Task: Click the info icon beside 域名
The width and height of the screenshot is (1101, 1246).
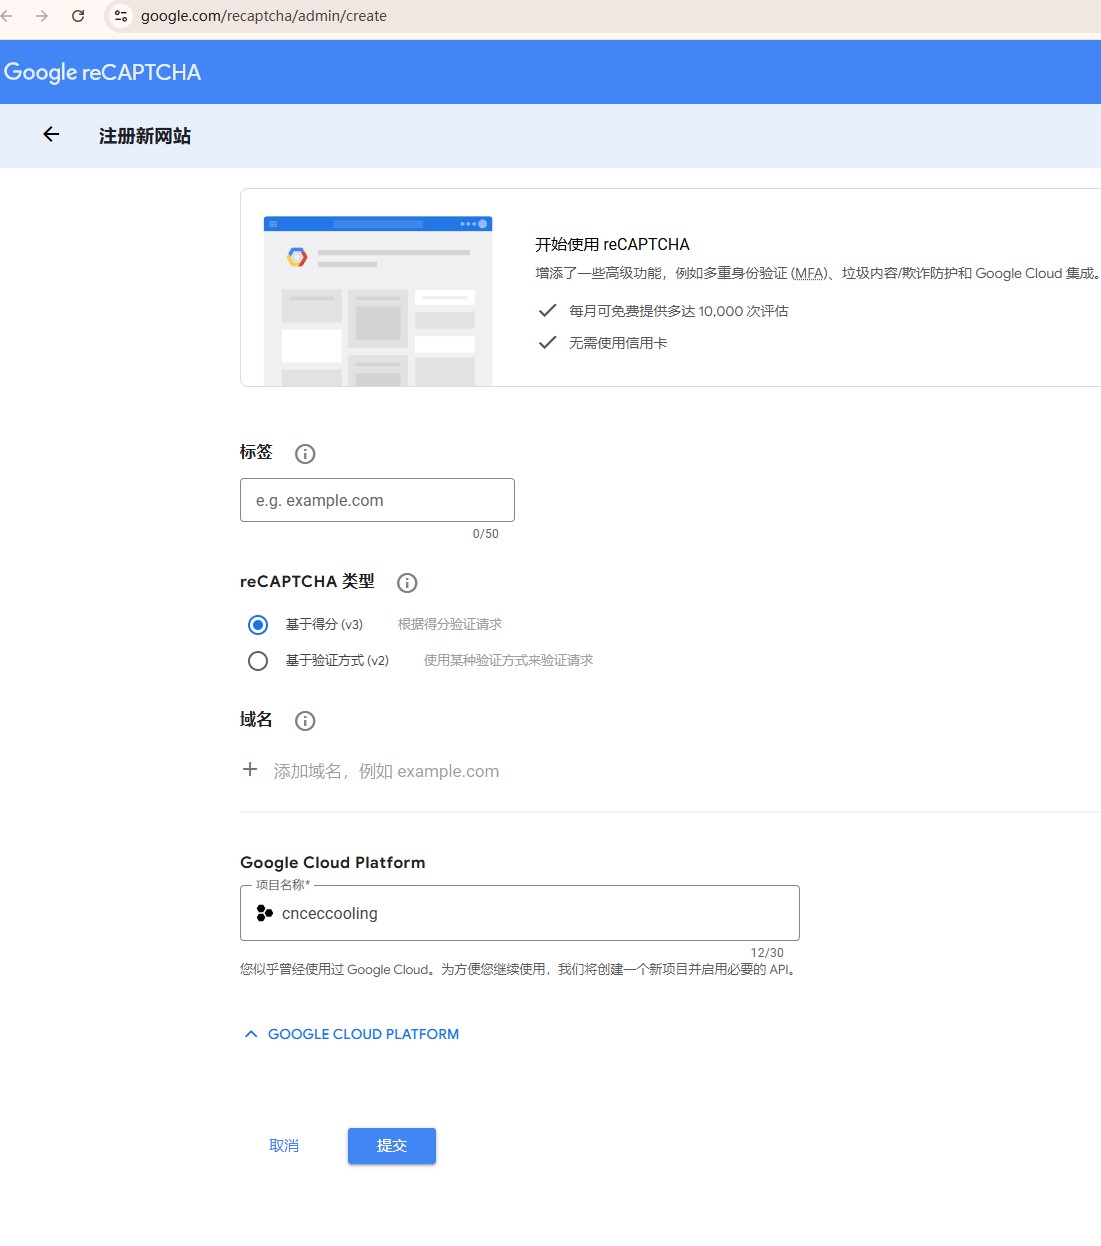Action: 304,721
